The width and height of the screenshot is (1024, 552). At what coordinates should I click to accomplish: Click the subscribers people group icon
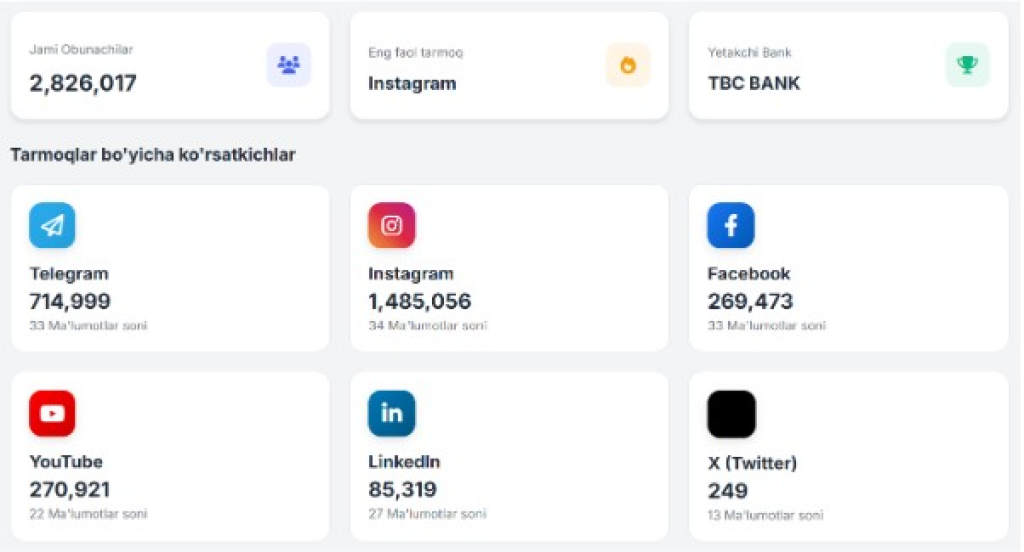(x=289, y=65)
